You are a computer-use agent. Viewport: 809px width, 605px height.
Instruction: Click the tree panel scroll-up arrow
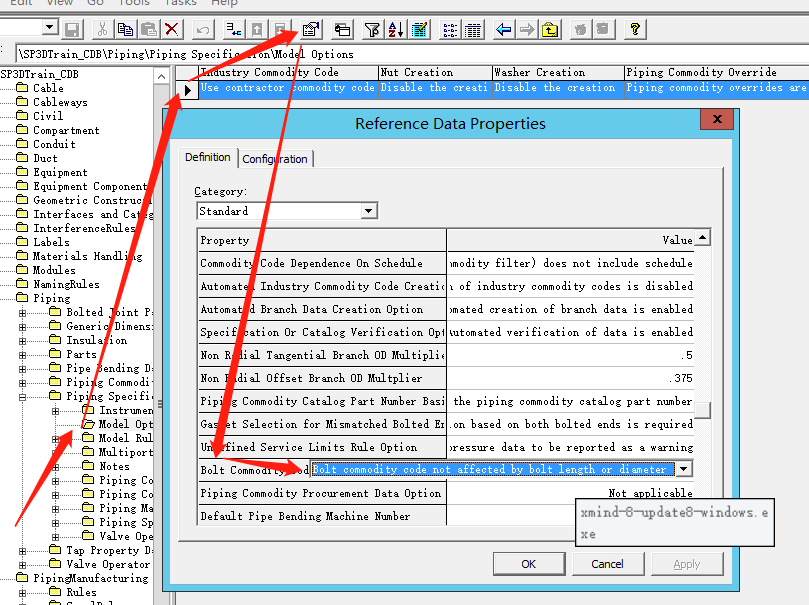point(161,77)
